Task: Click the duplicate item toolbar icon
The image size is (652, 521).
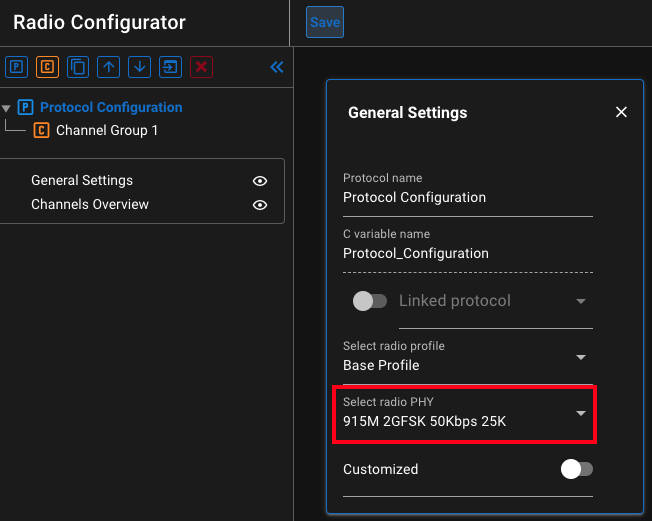Action: click(78, 67)
